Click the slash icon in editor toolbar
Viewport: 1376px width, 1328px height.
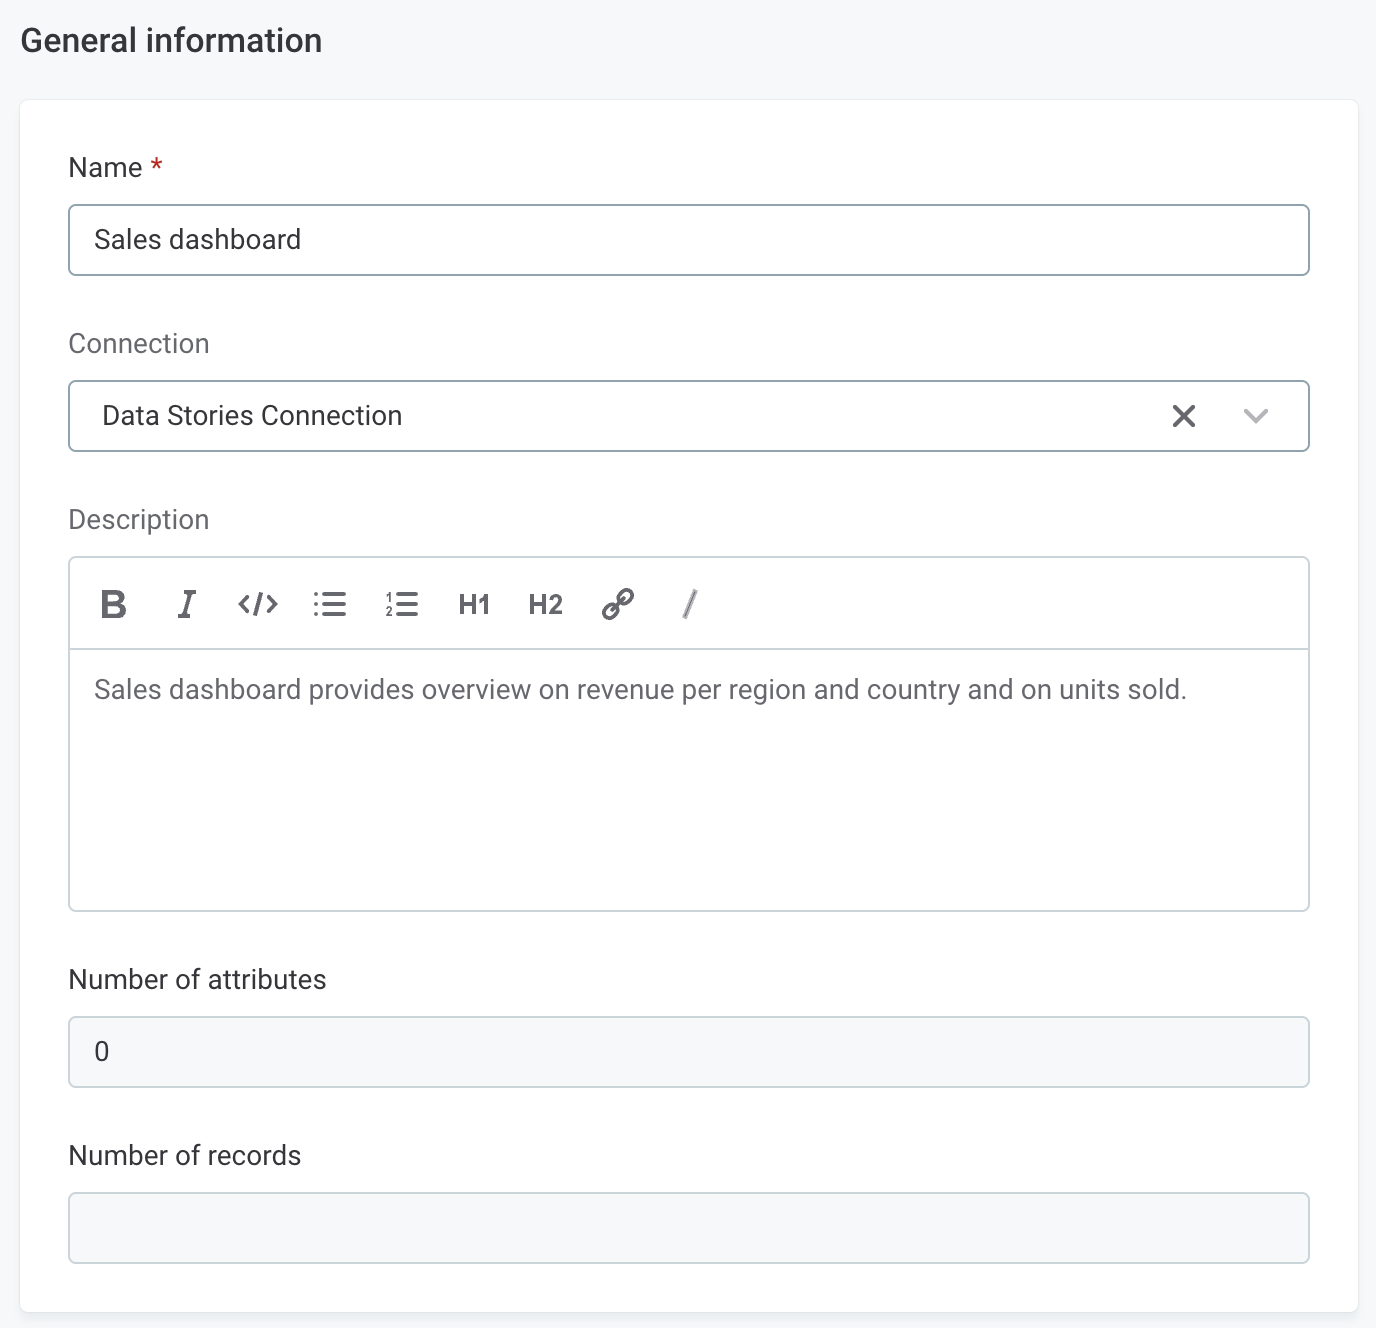pyautogui.click(x=689, y=604)
